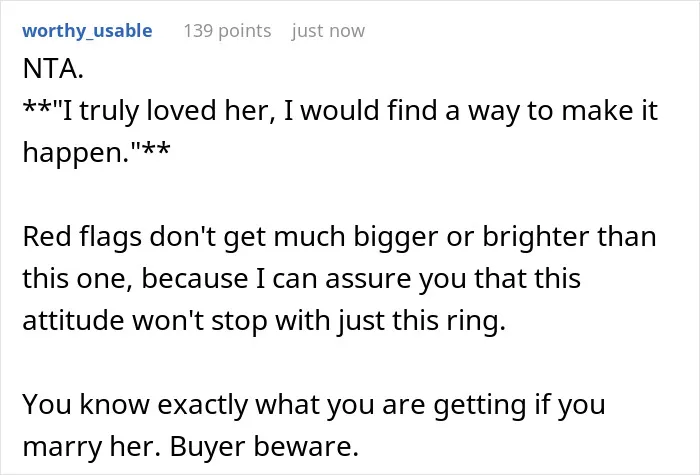This screenshot has height=475, width=700.
Task: Click the 139 points score label
Action: click(x=227, y=31)
